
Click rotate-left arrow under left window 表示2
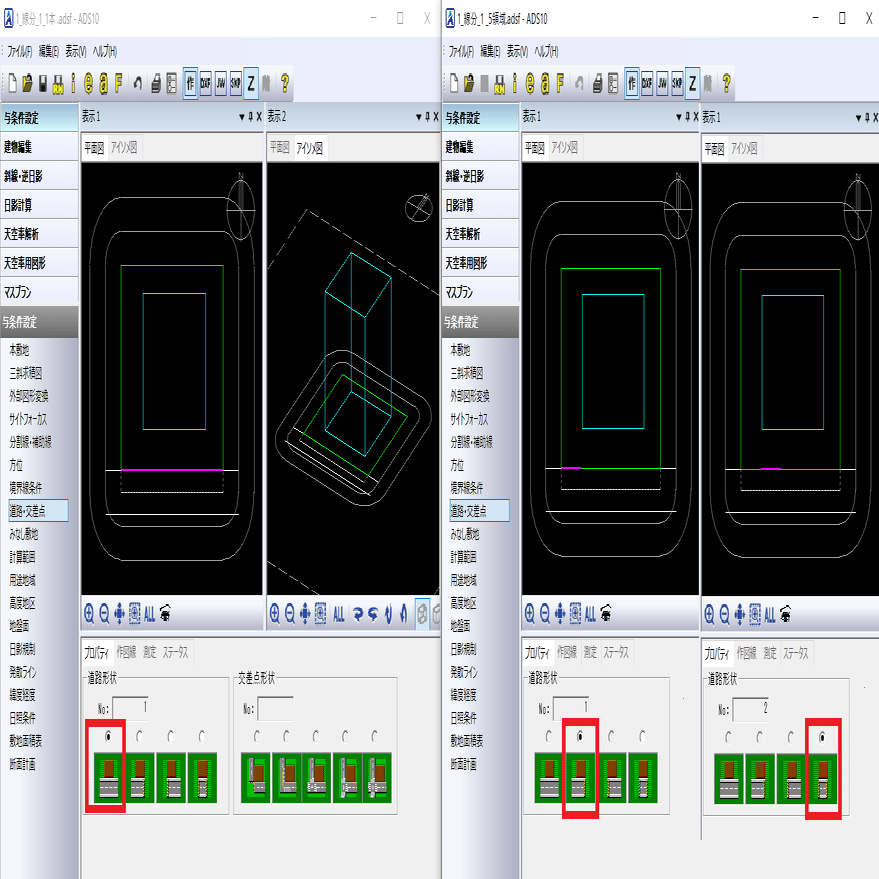click(373, 614)
